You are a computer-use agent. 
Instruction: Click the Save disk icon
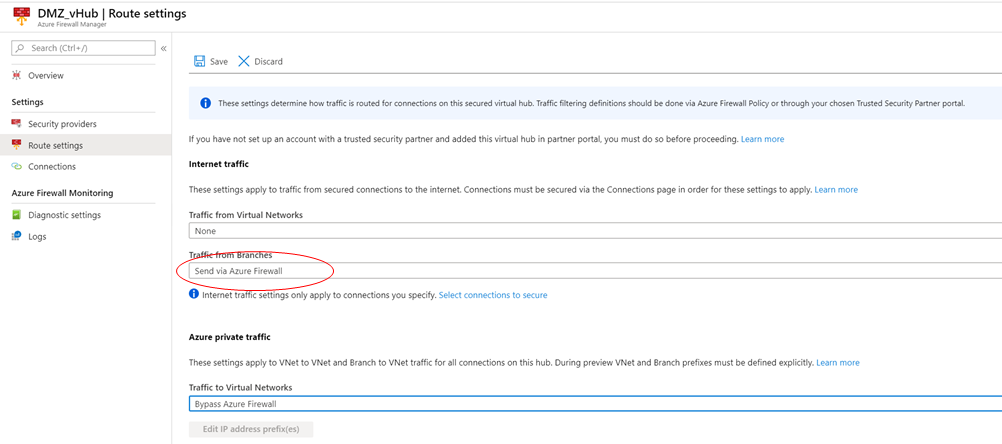[x=199, y=61]
